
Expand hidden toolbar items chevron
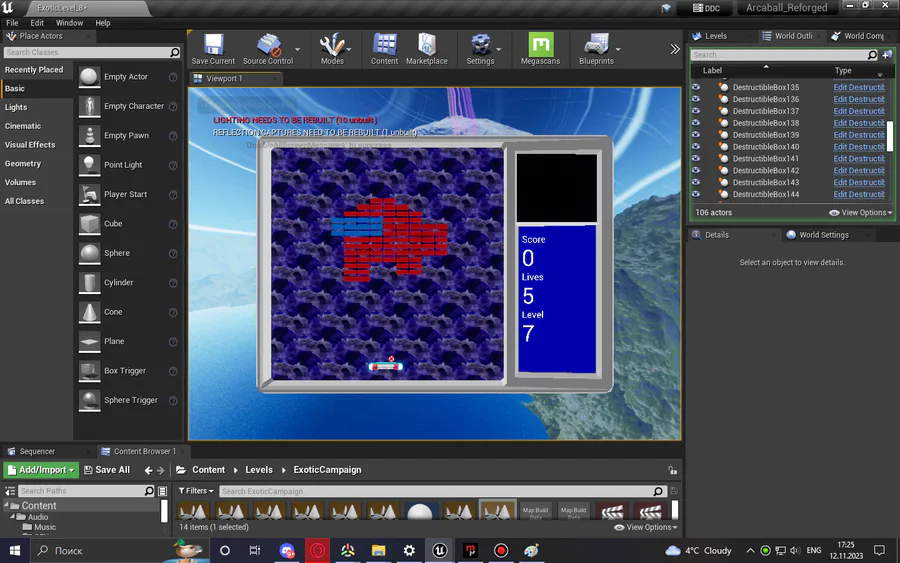coord(675,49)
